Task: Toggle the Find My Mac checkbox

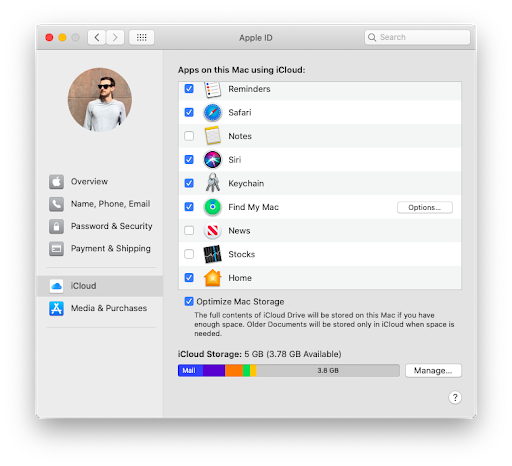Action: (x=189, y=207)
